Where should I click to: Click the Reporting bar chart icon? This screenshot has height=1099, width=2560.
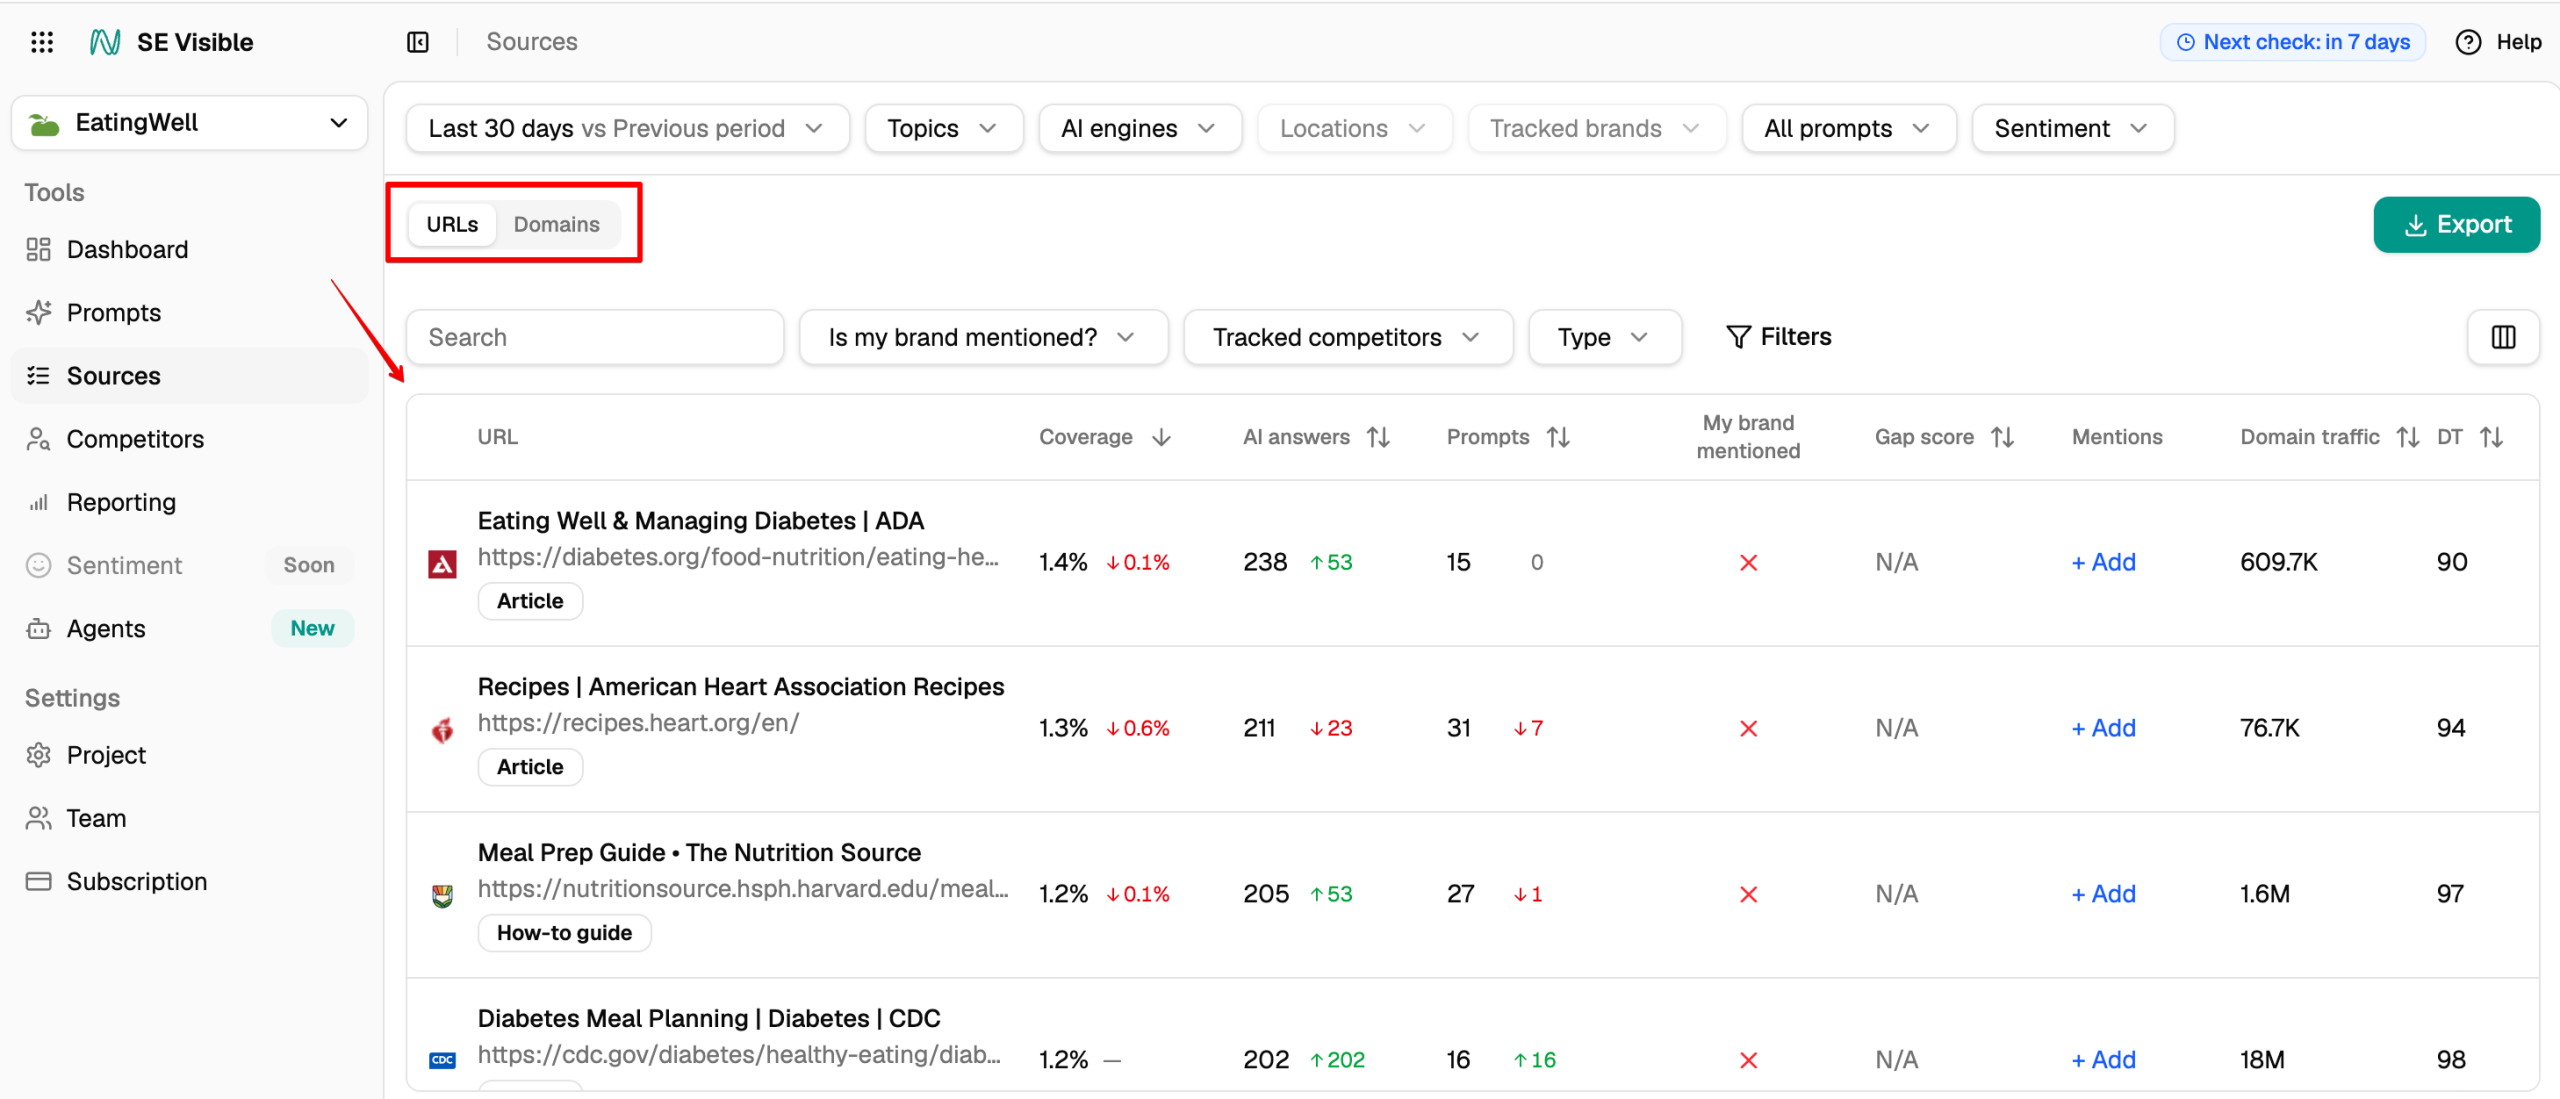(x=38, y=502)
